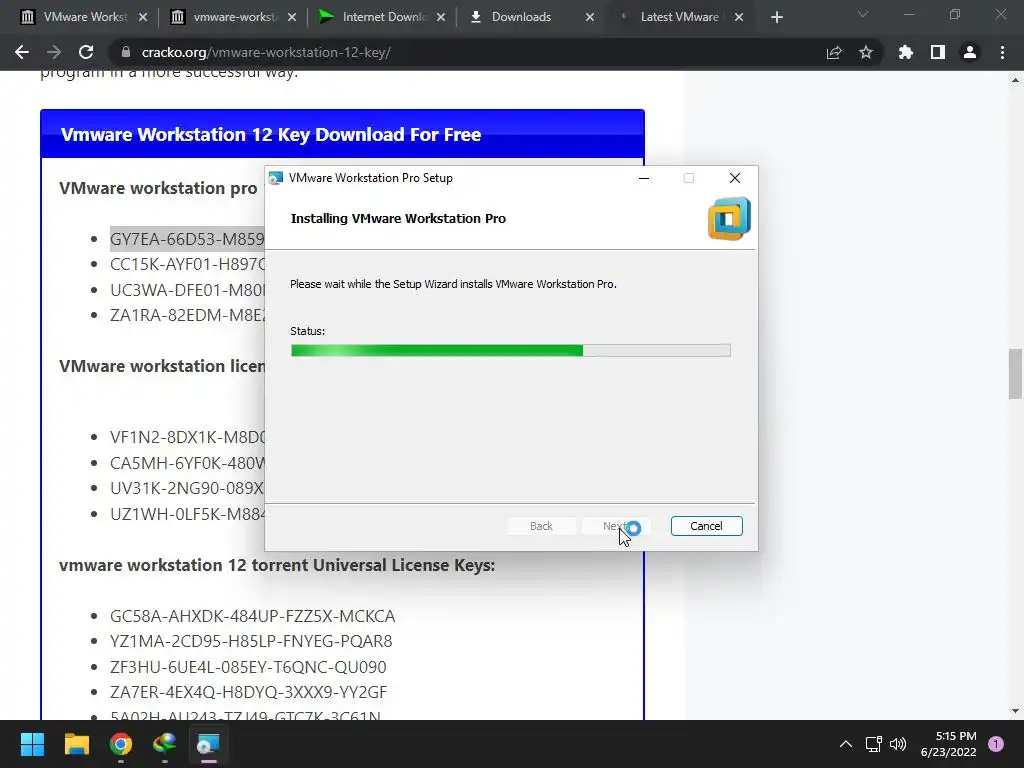1024x768 pixels.
Task: Click key starting UV31K-2NG90
Action: point(187,488)
